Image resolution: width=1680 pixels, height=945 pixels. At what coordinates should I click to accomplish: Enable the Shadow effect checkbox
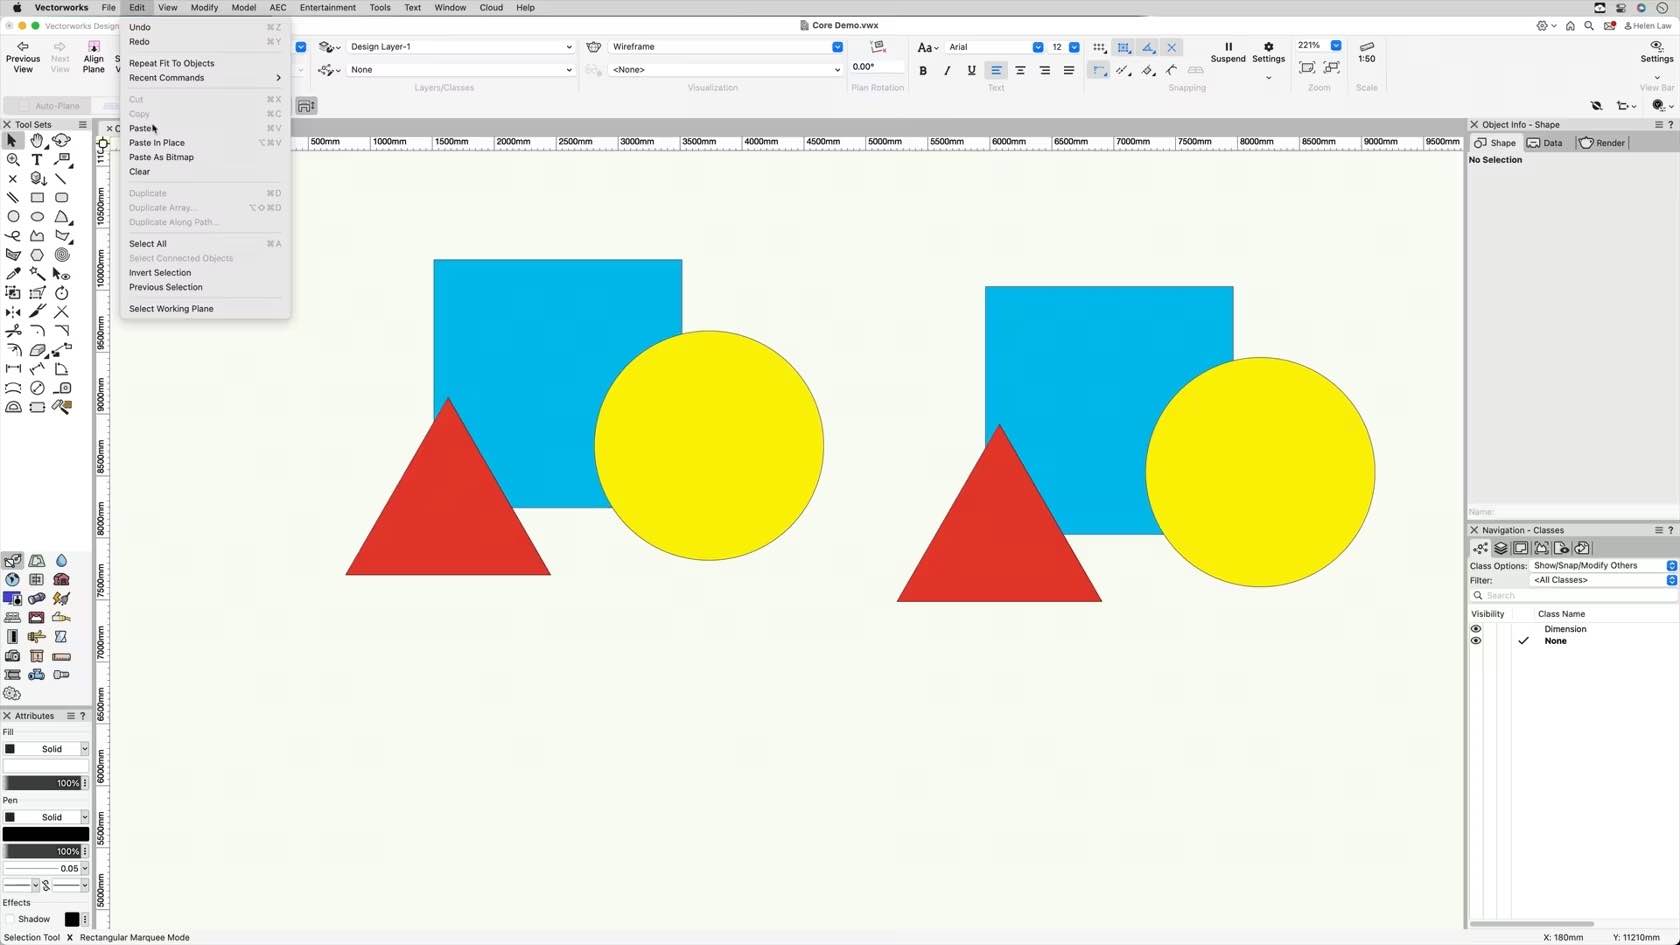pyautogui.click(x=10, y=919)
